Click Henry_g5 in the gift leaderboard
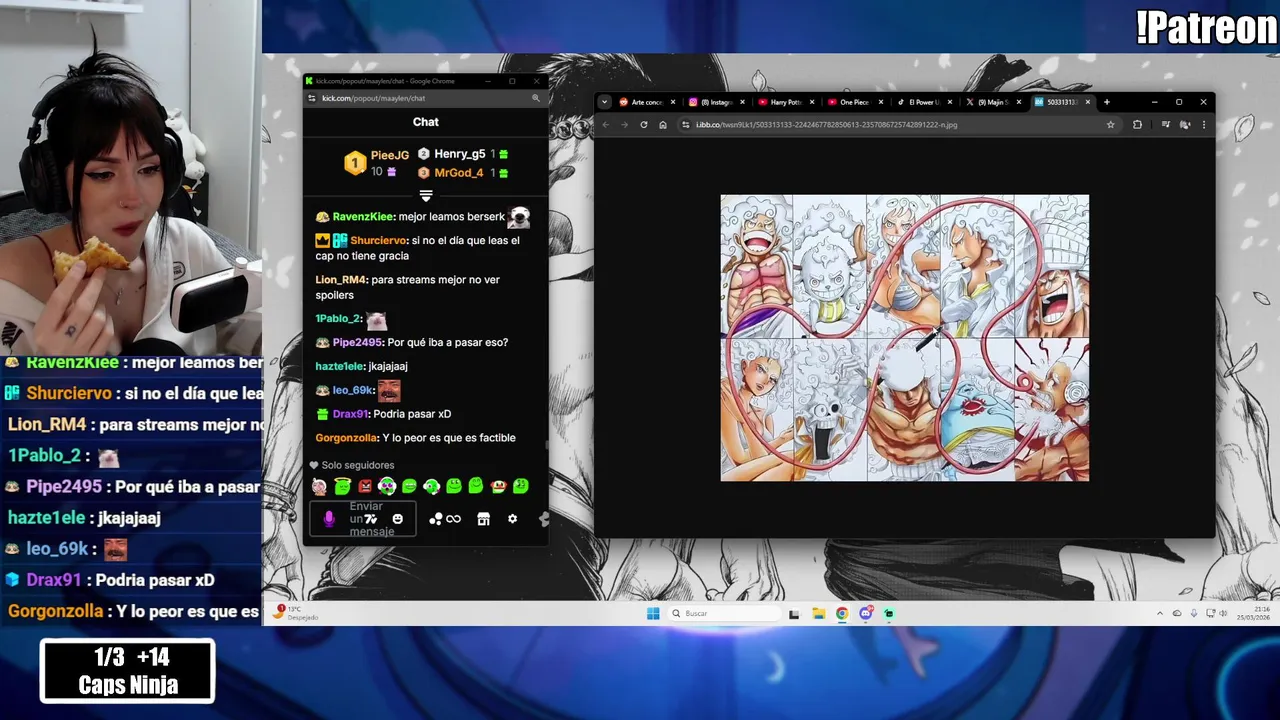This screenshot has height=720, width=1280. pyautogui.click(x=460, y=154)
